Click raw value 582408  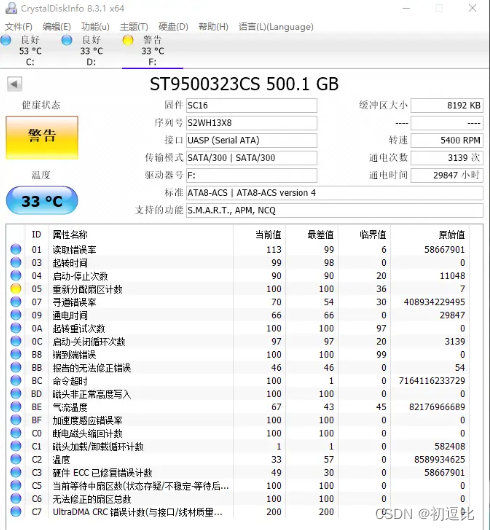click(450, 446)
